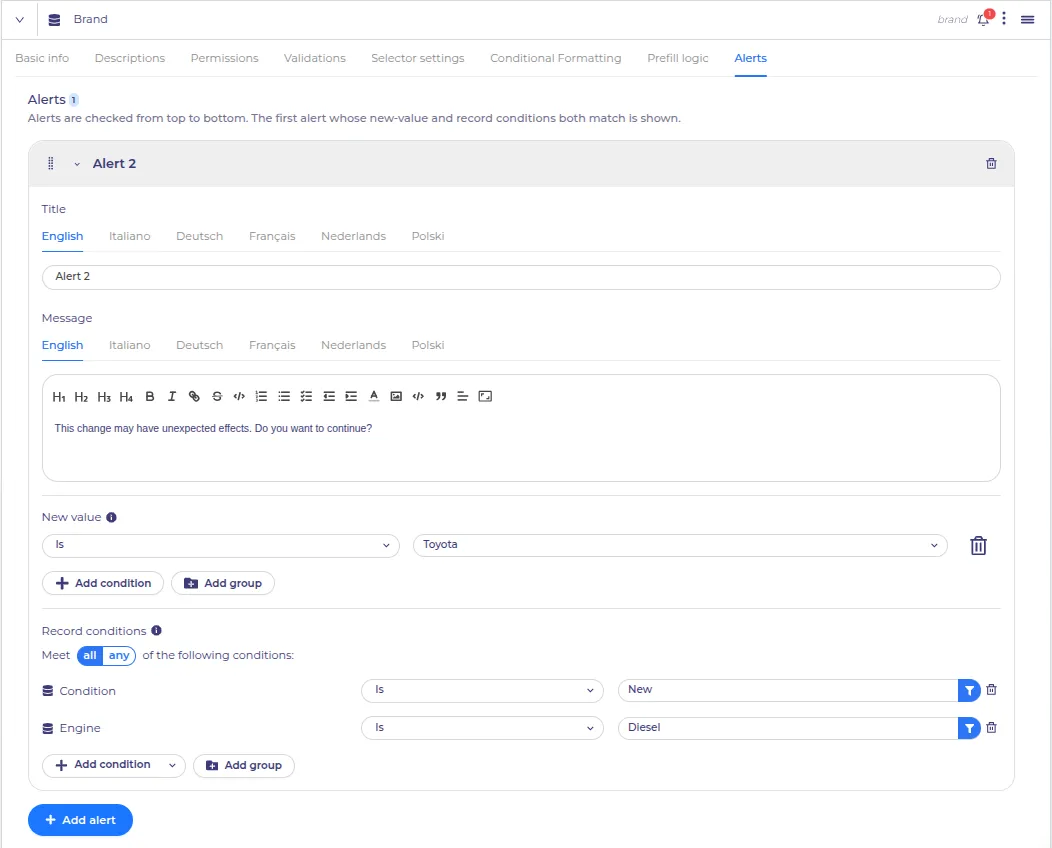Image resolution: width=1052 pixels, height=848 pixels.
Task: Apply Heading 2 format in message editor
Action: coord(81,396)
